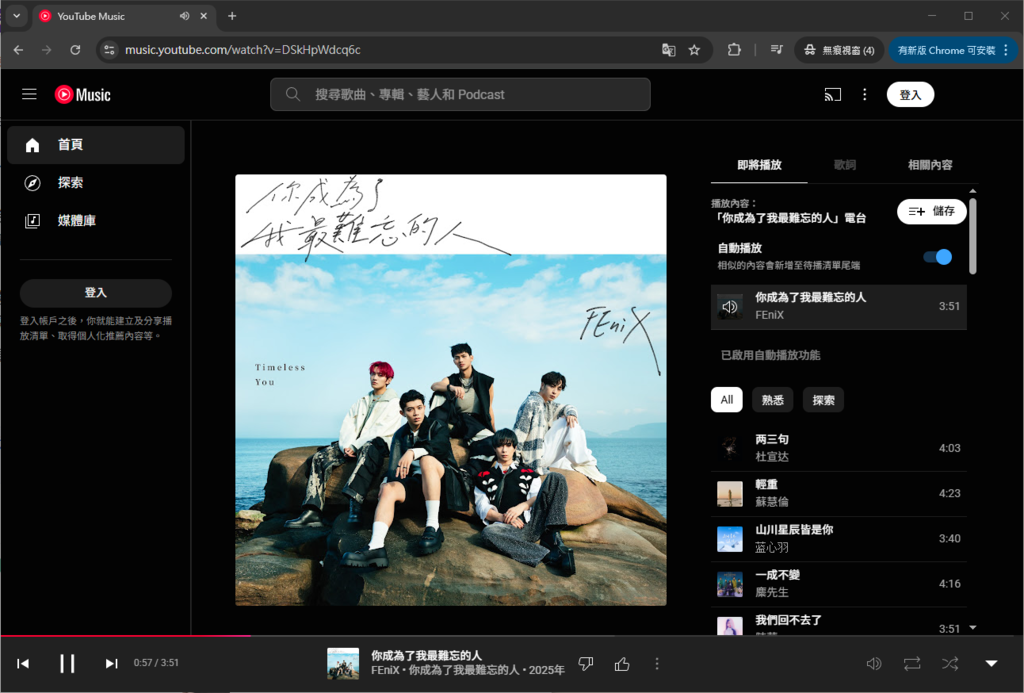
Task: Click the 山川星辰皆是你 queue thumbnail
Action: (729, 539)
